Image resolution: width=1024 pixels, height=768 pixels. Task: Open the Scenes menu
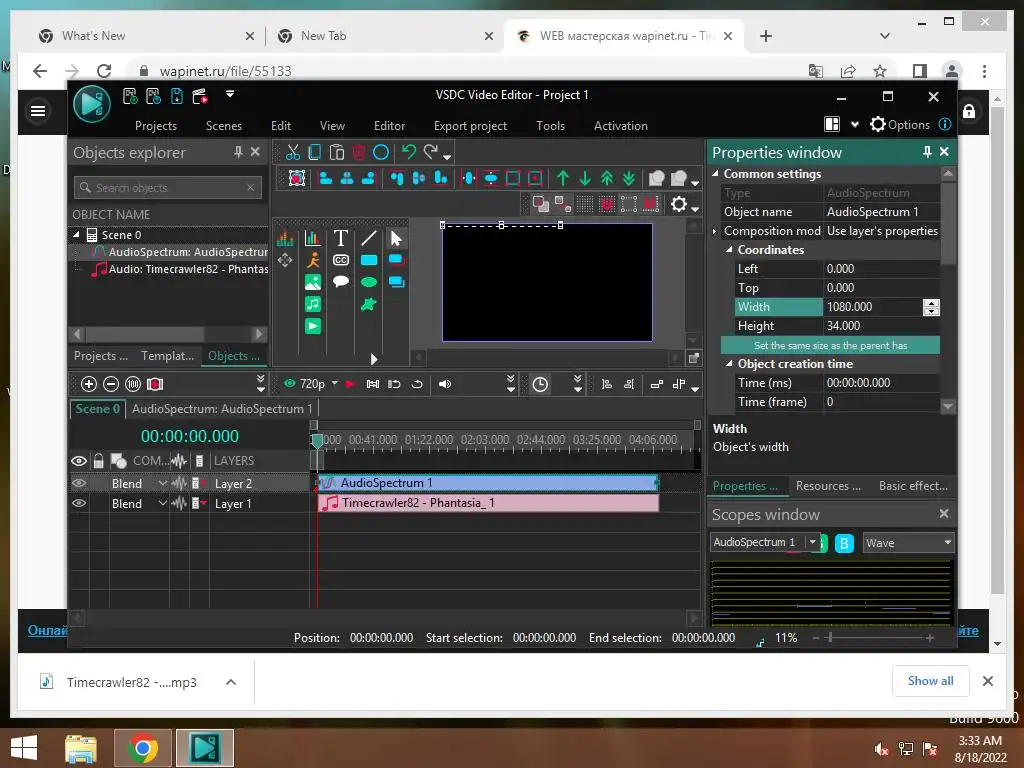pos(224,125)
